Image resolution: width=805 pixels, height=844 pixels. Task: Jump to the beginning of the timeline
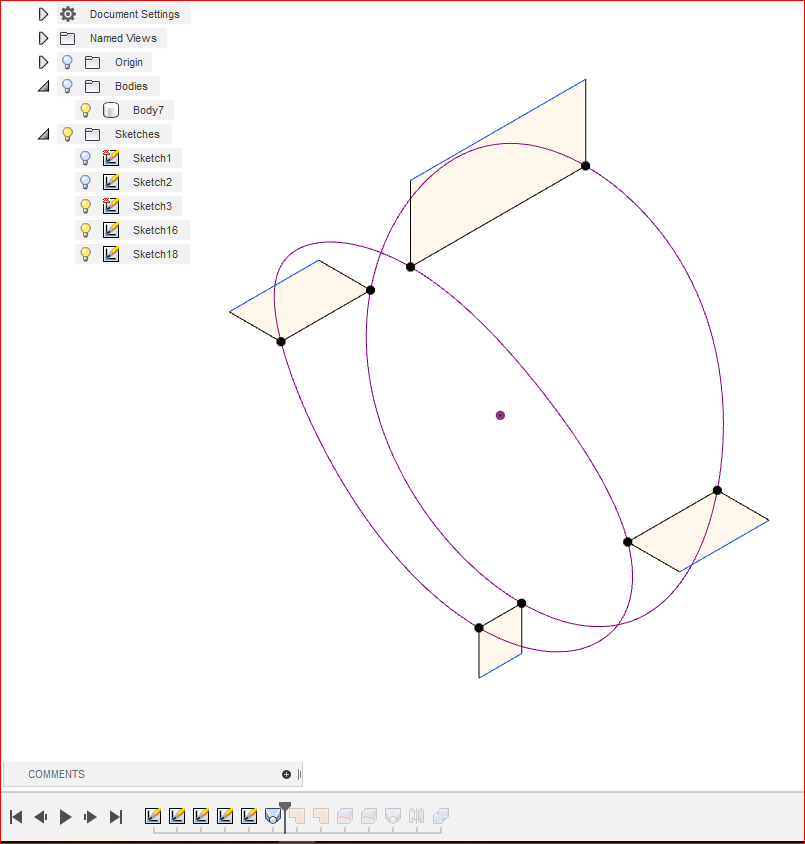[x=16, y=817]
